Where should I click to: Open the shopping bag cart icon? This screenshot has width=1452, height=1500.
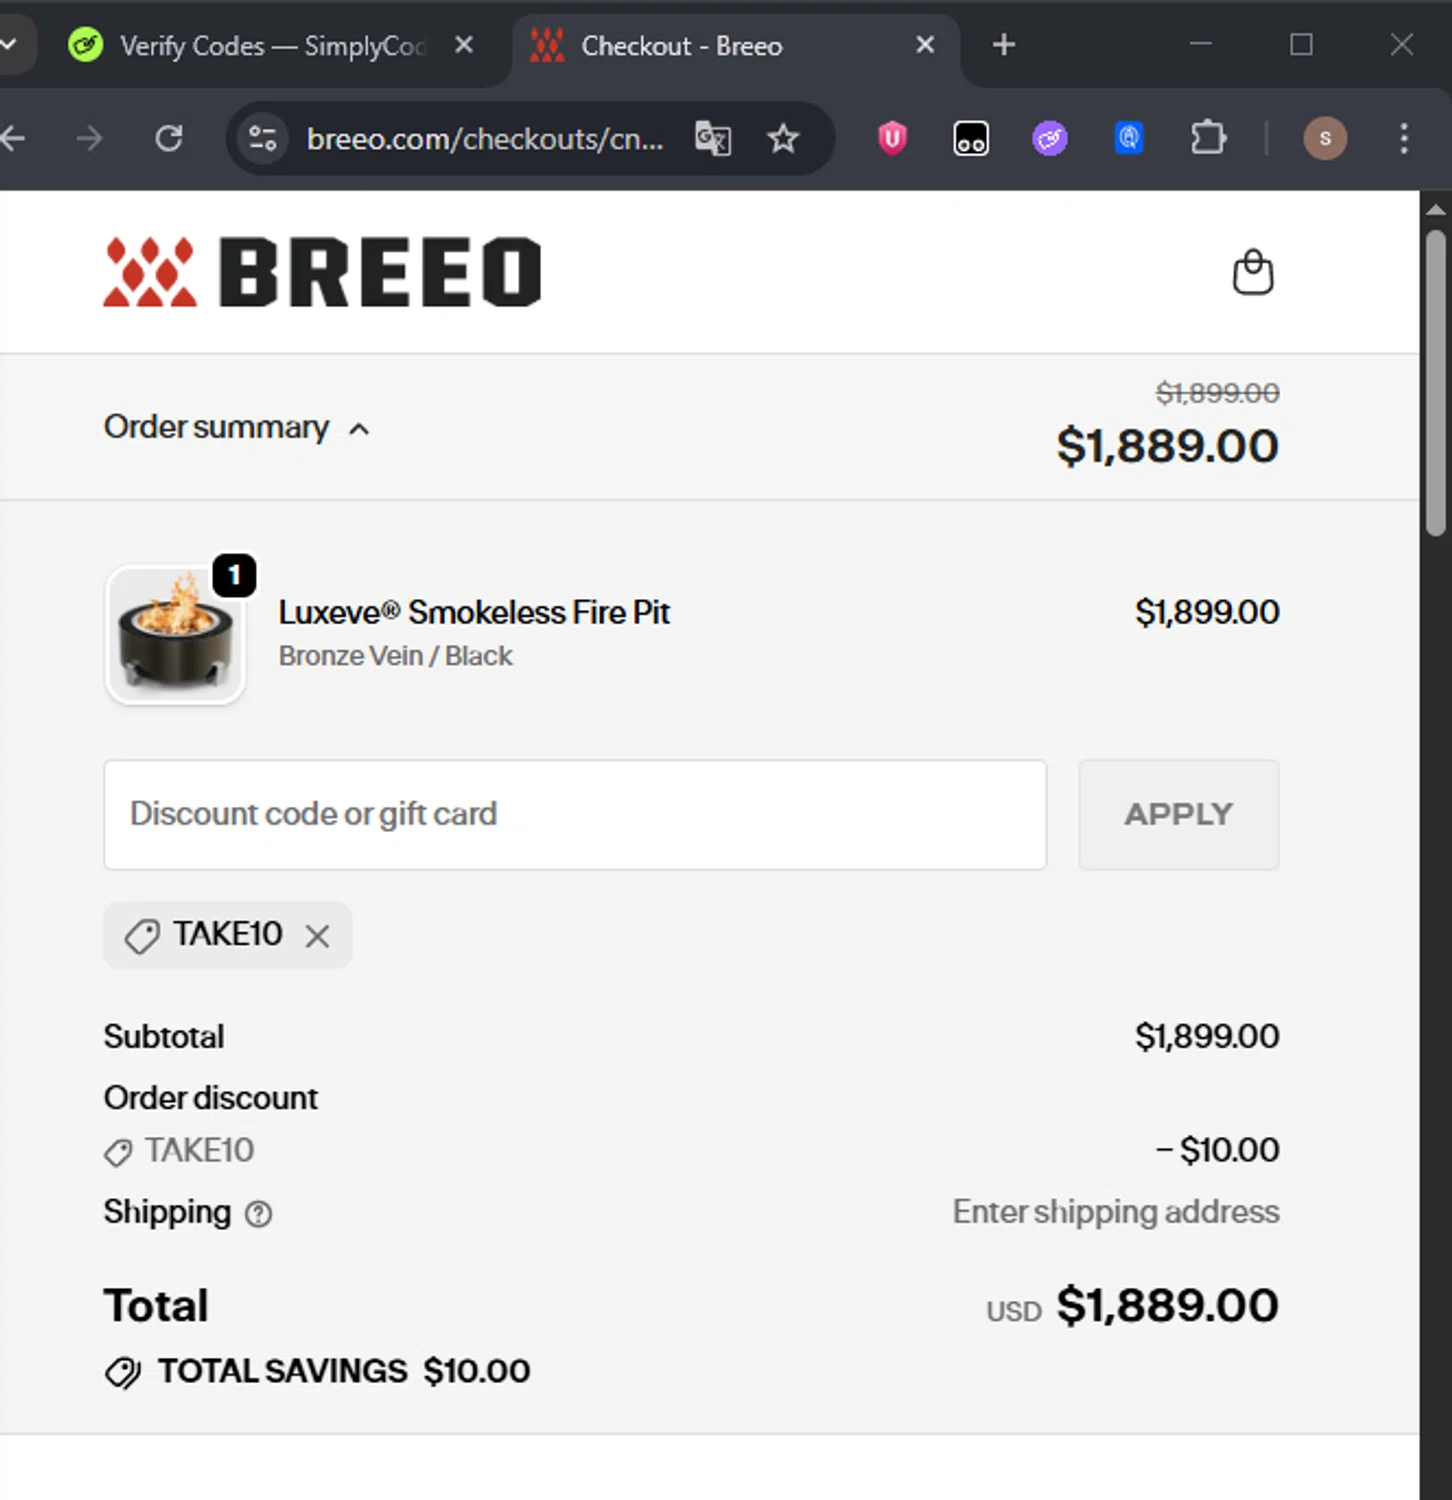[x=1252, y=272]
